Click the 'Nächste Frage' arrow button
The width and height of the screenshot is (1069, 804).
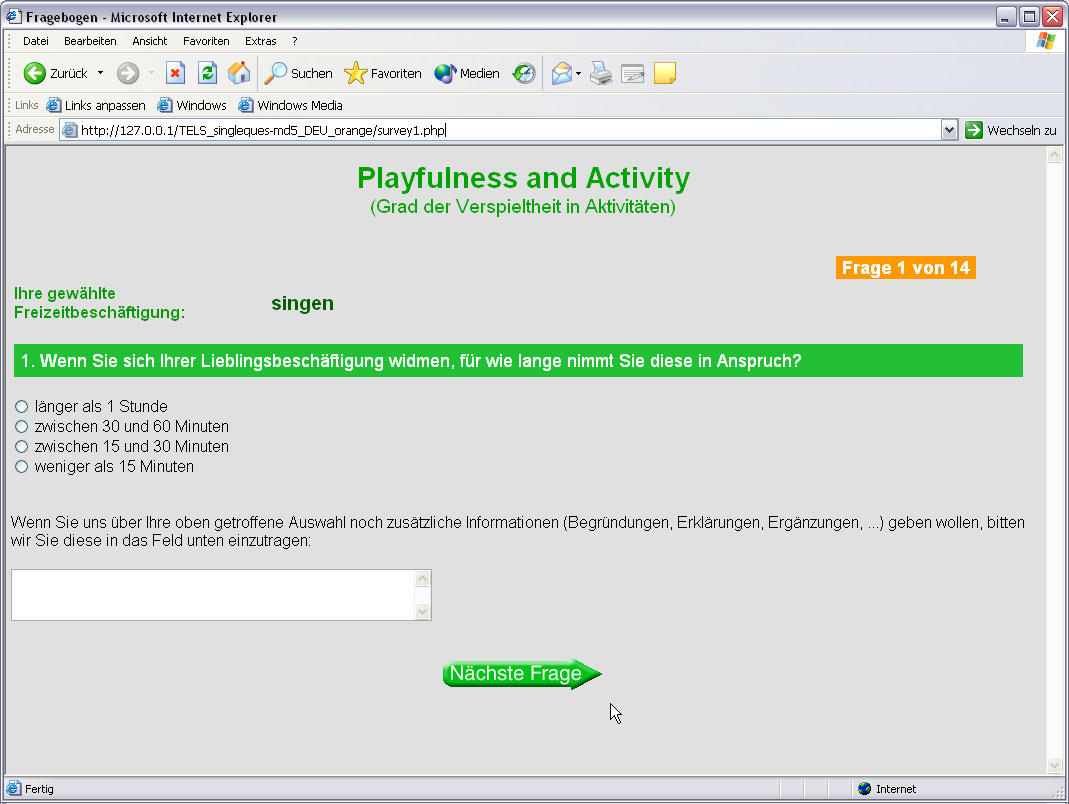(x=521, y=674)
